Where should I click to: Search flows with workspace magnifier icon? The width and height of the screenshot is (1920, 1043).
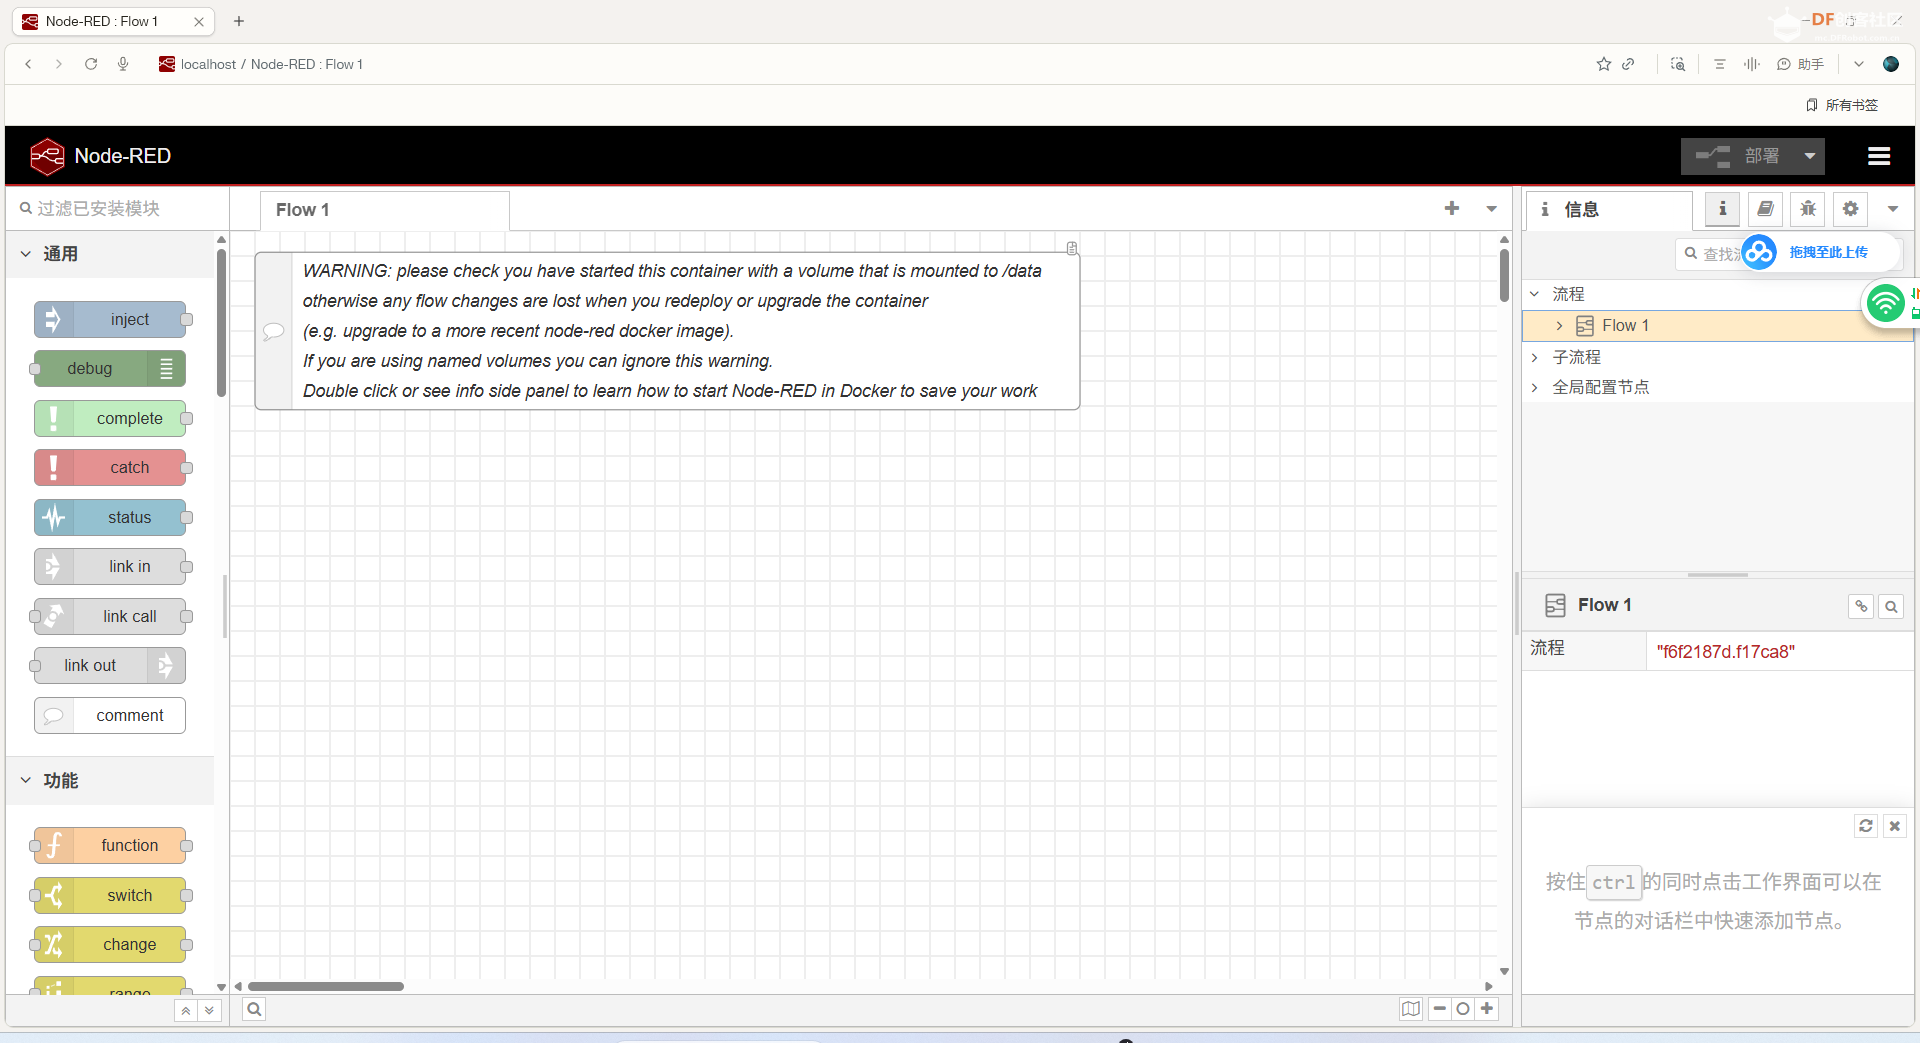[255, 1009]
